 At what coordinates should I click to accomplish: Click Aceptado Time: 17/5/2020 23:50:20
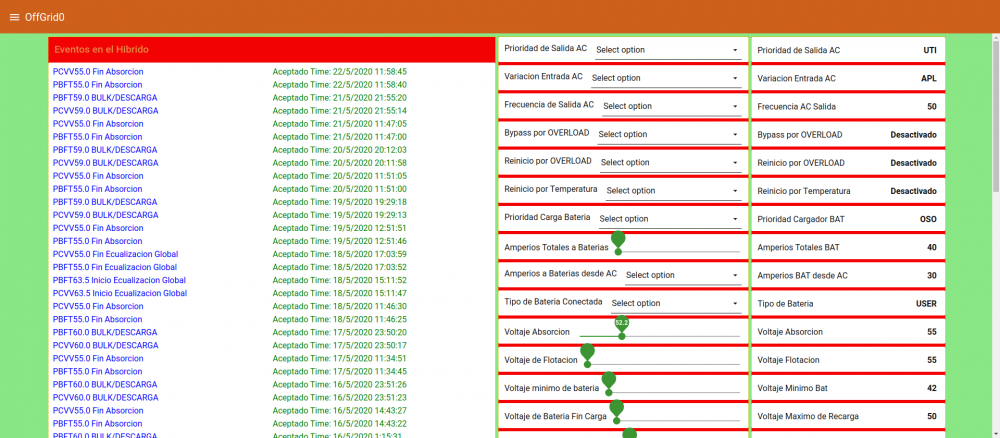click(x=339, y=332)
